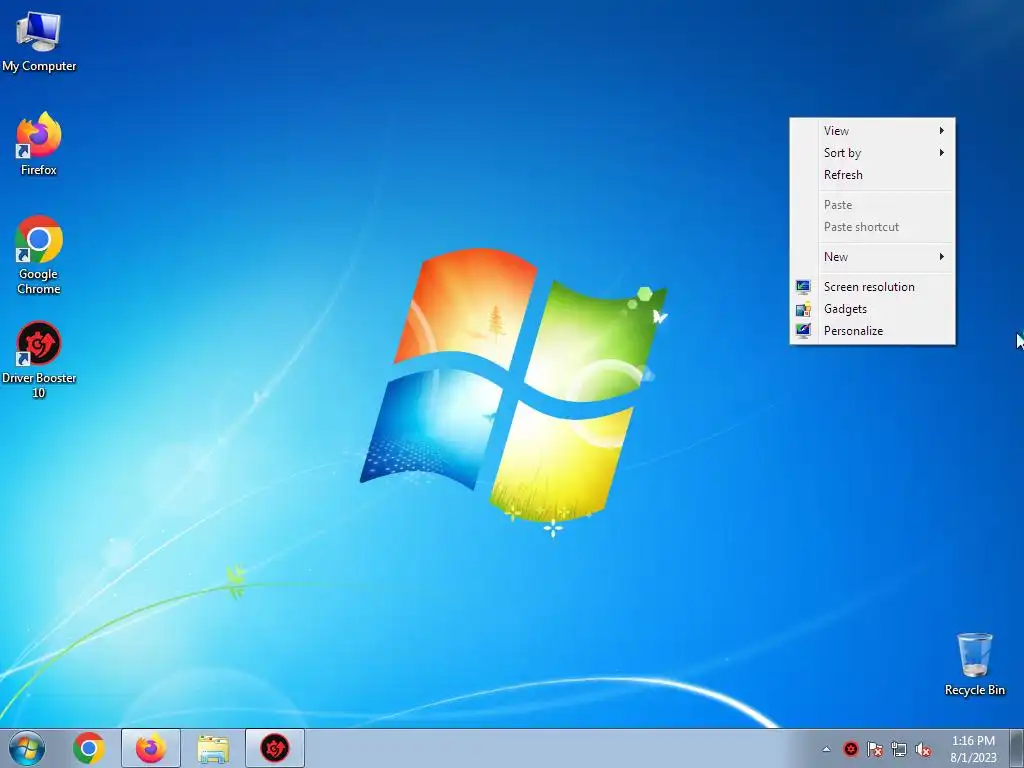Open the New submenu
The height and width of the screenshot is (768, 1024).
(x=872, y=257)
